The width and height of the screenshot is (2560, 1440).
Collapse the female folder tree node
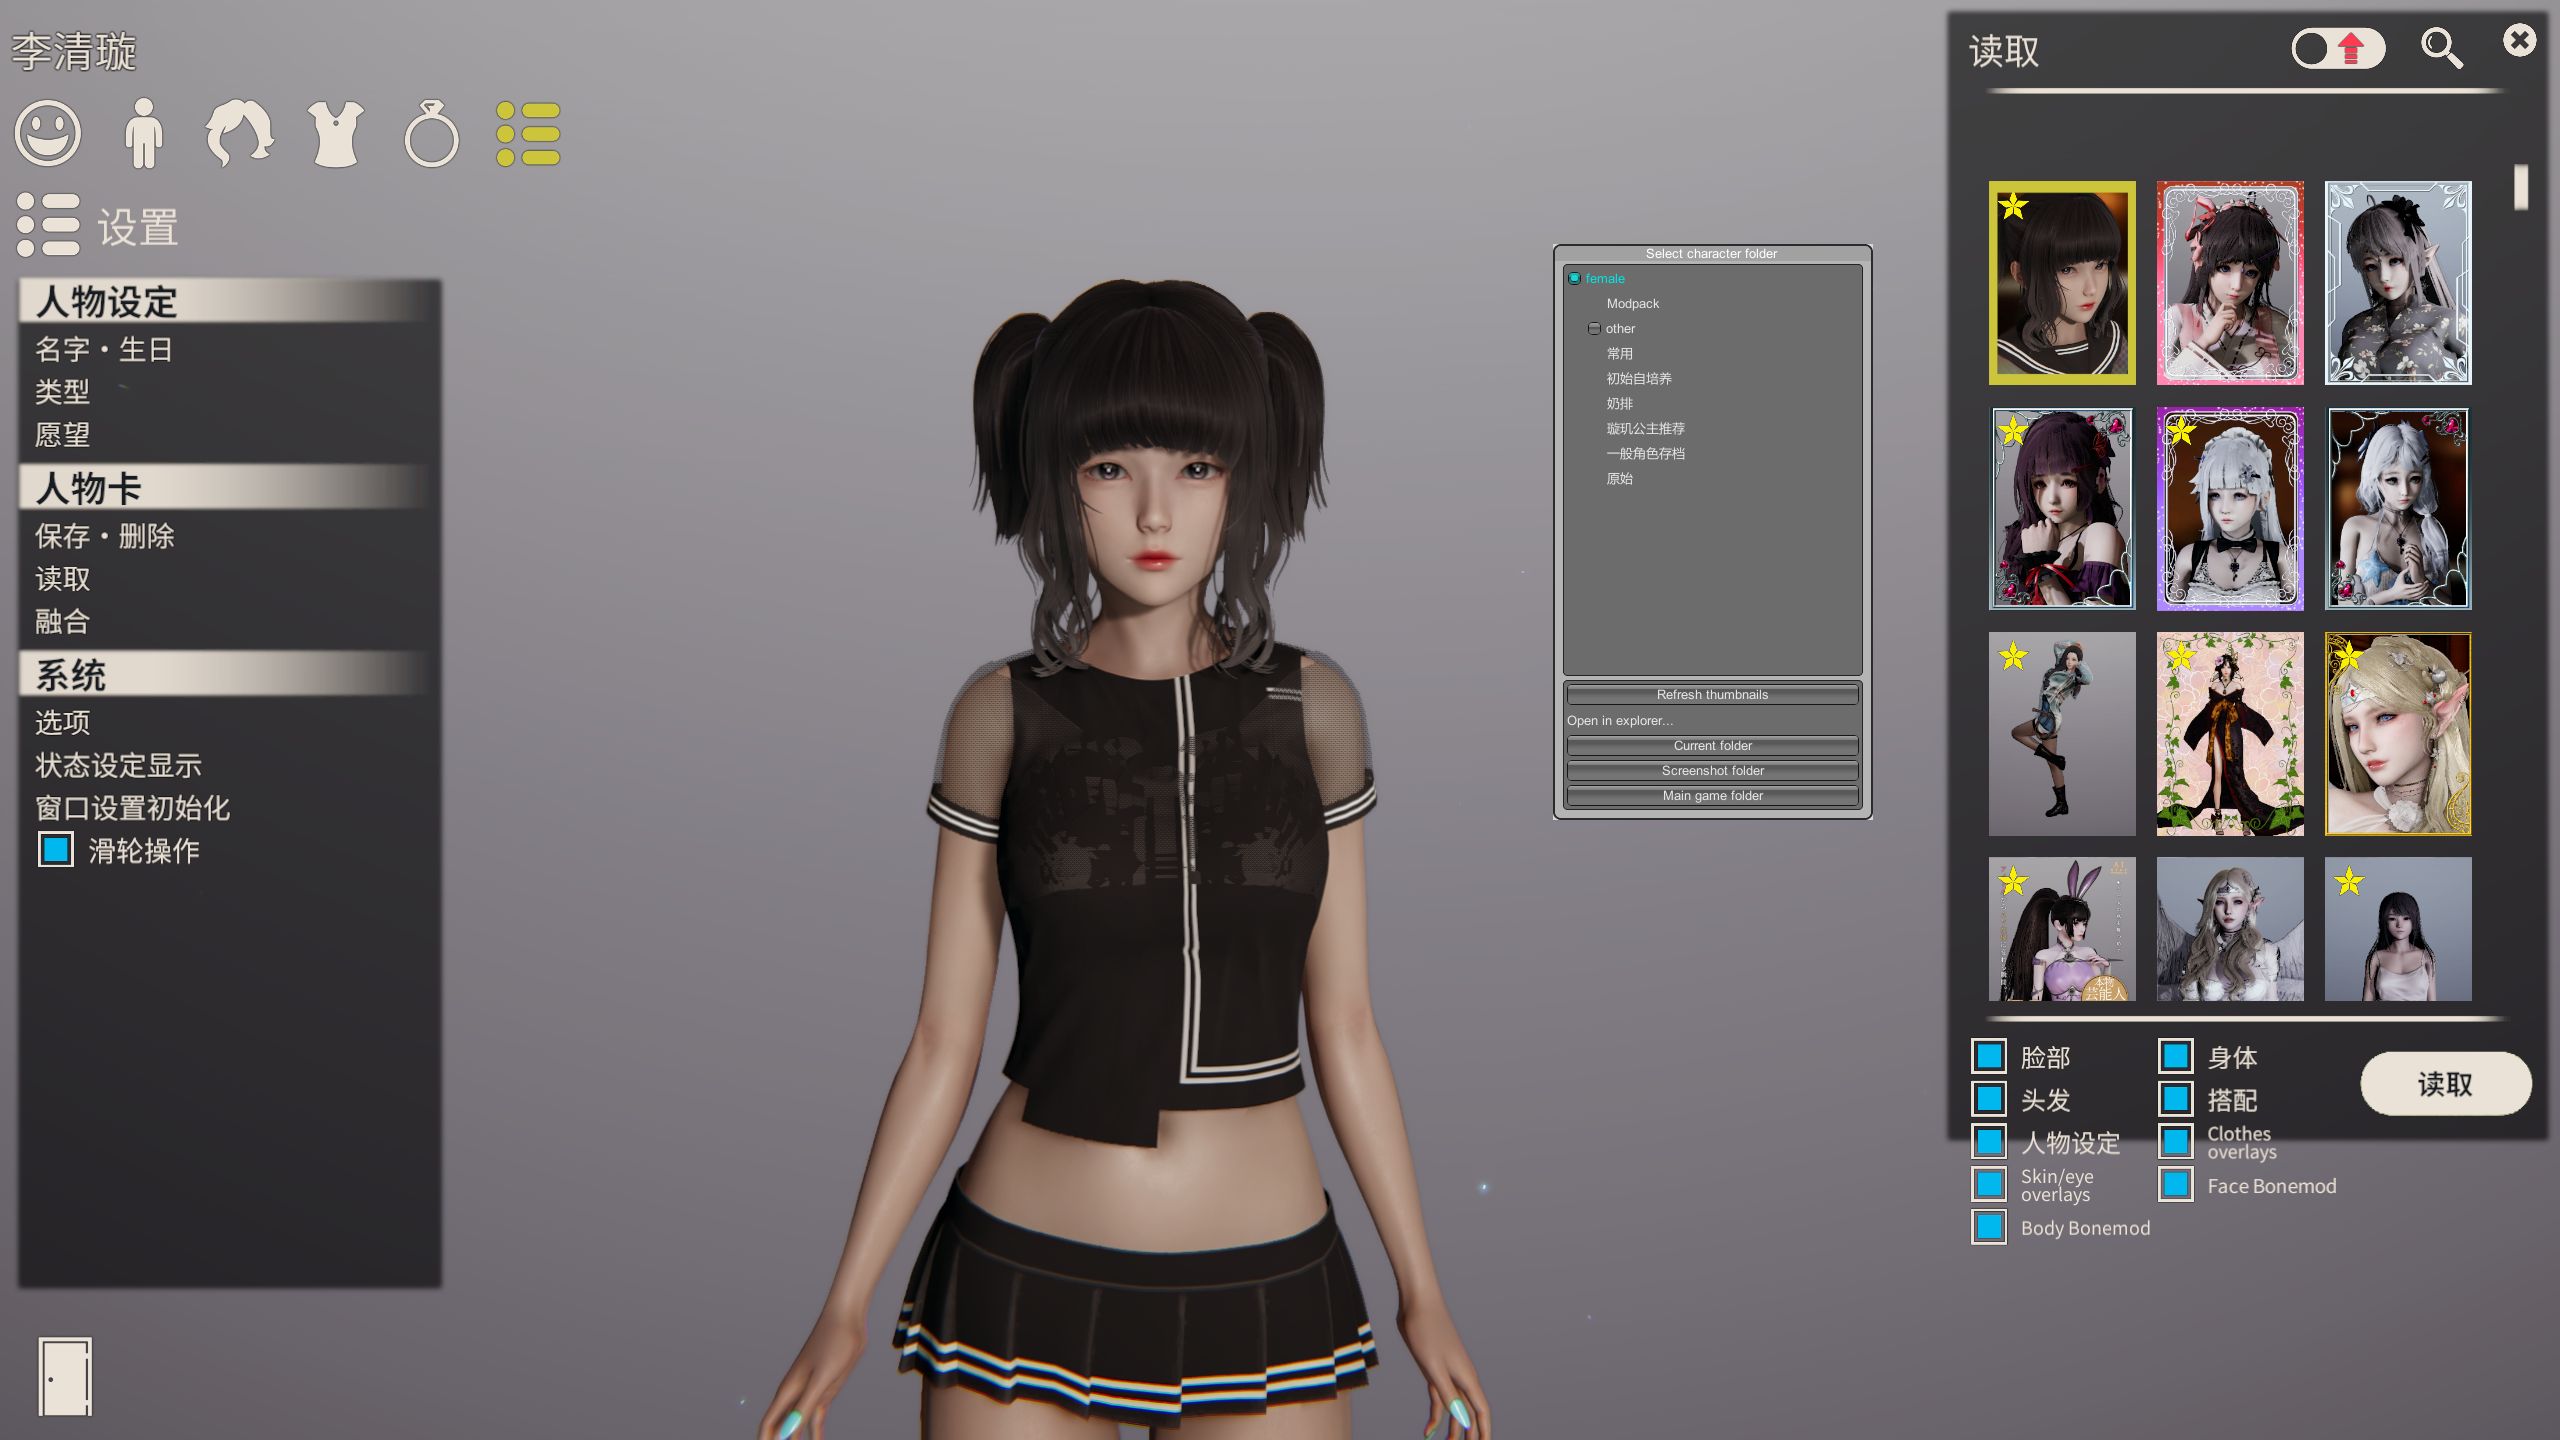point(1574,279)
